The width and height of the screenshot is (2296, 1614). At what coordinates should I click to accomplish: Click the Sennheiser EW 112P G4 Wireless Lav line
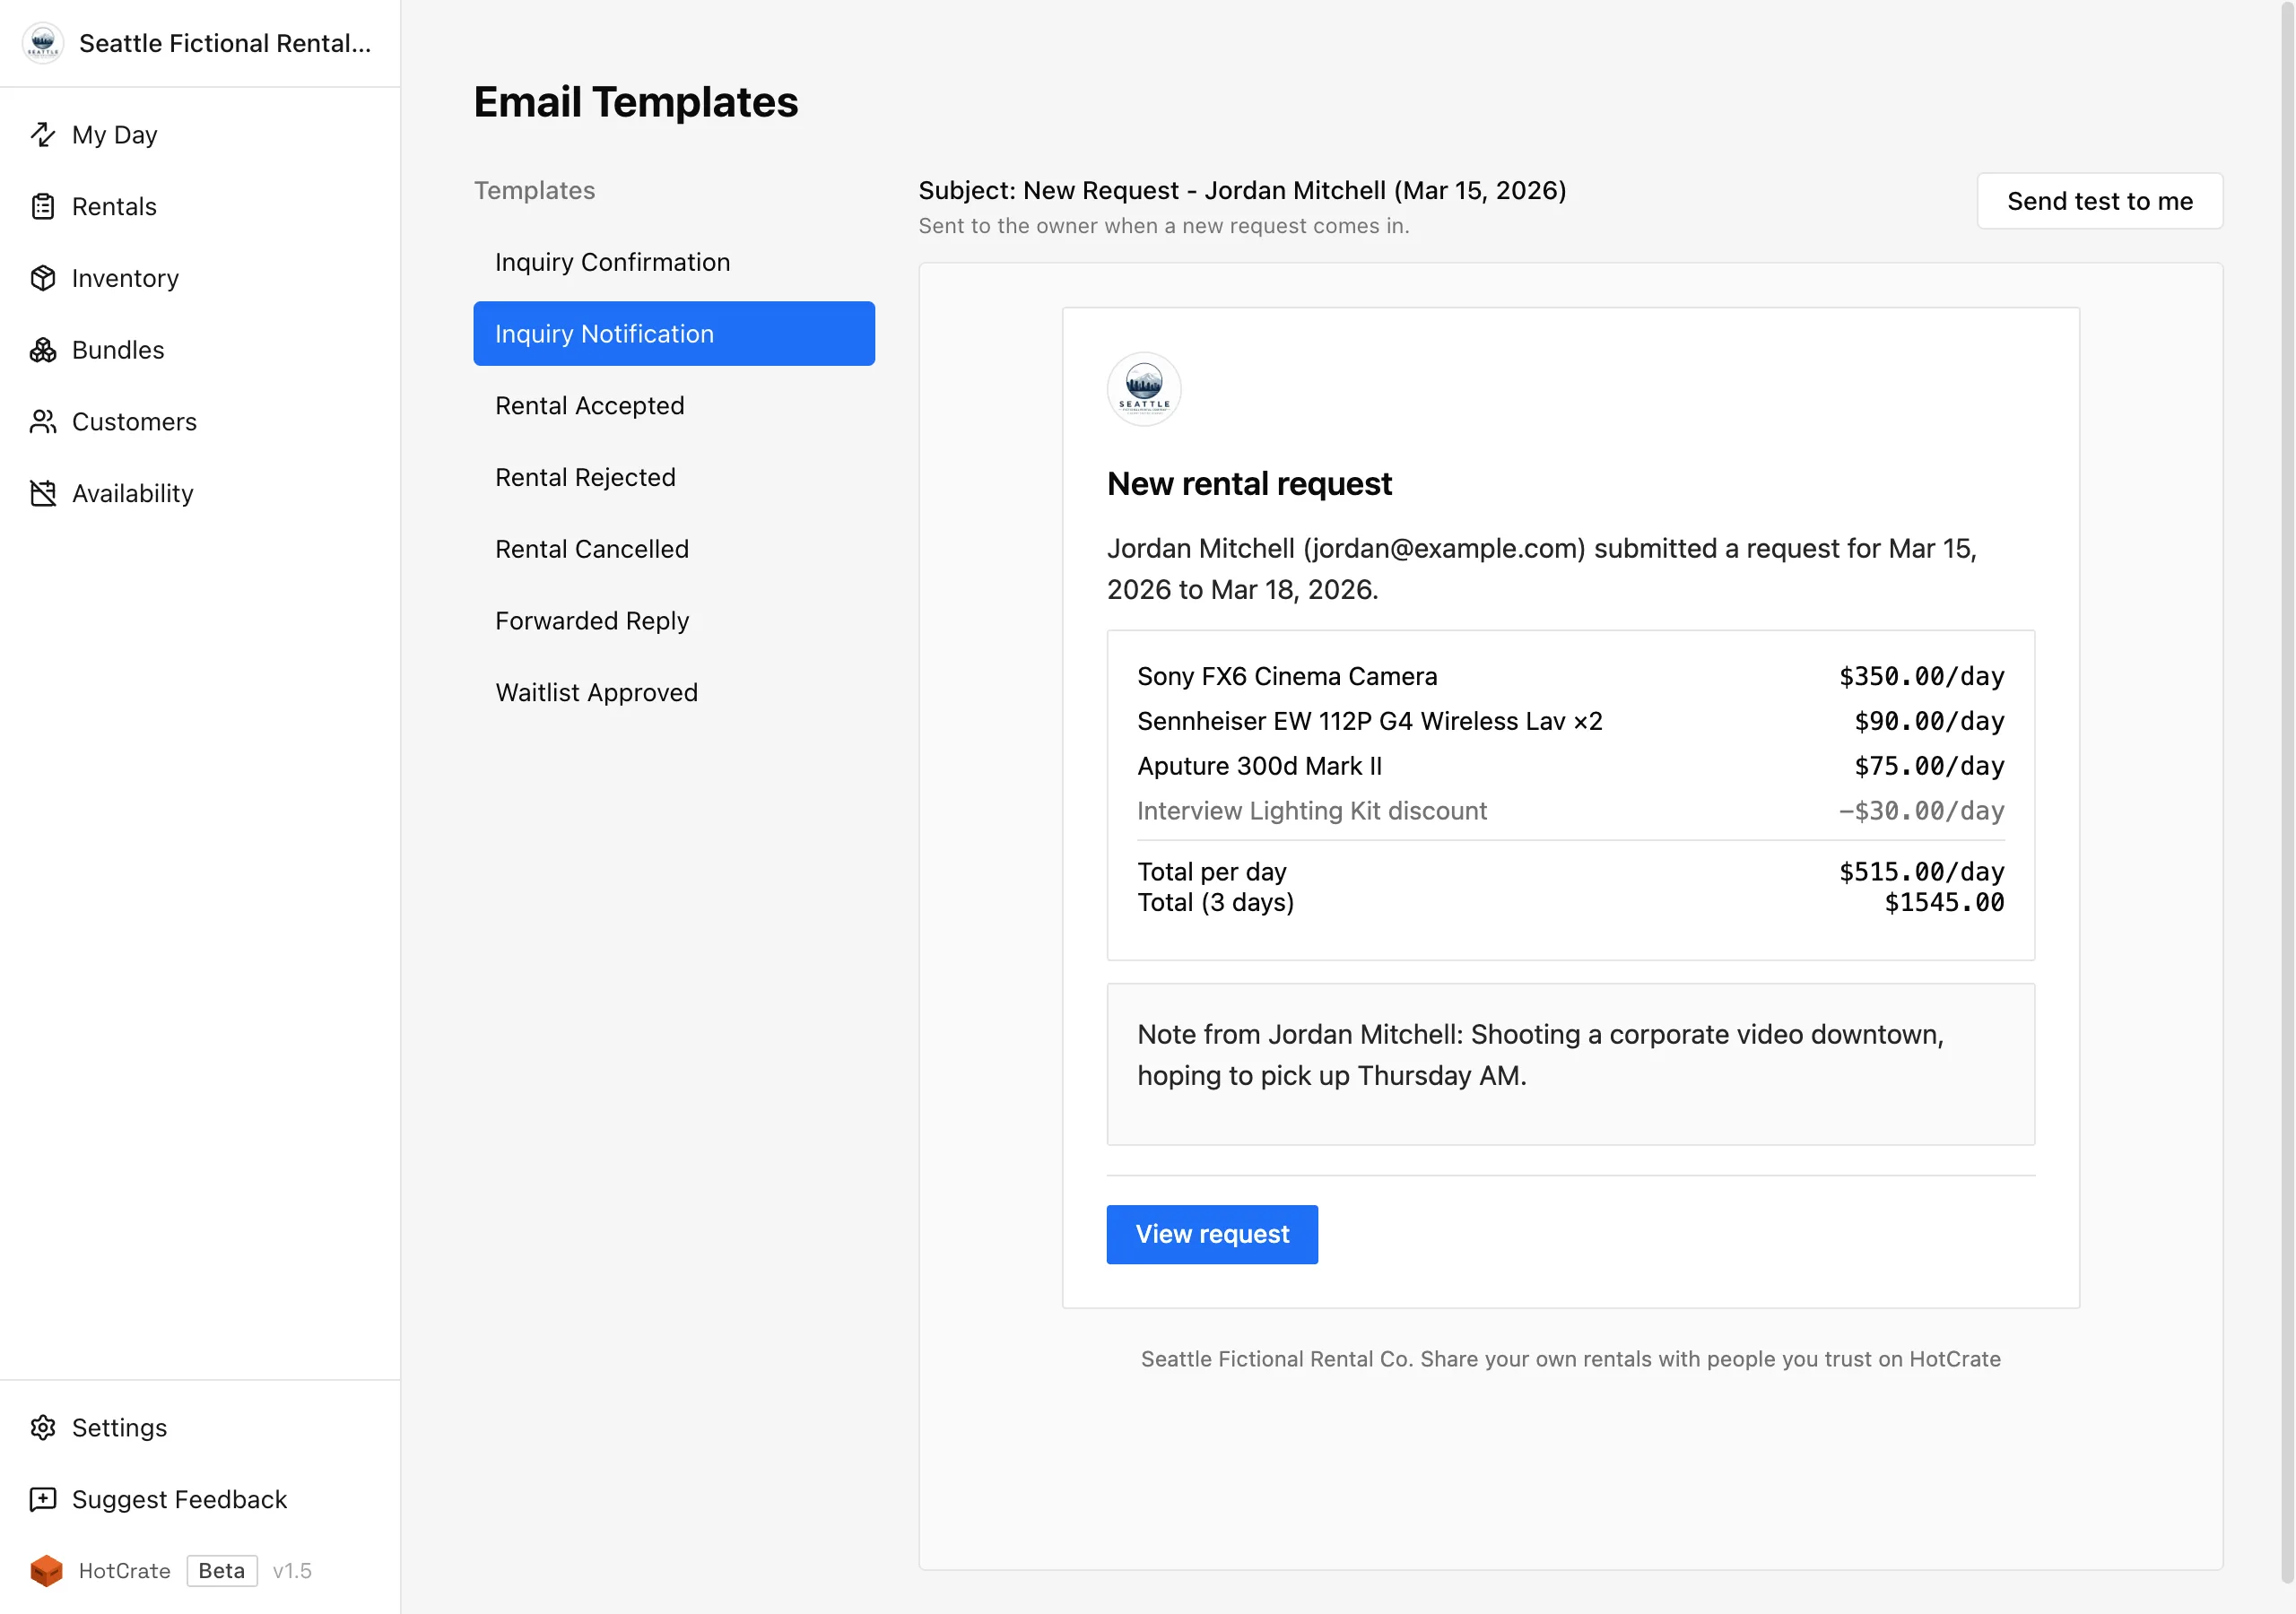click(x=1370, y=721)
